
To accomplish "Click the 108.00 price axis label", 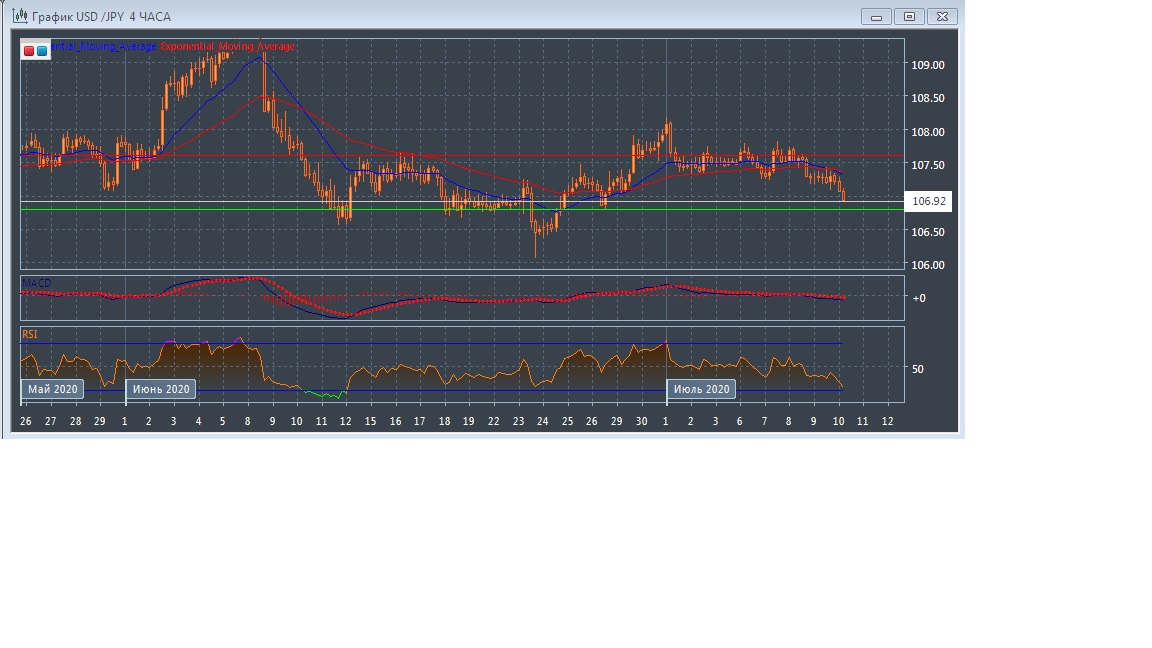I will coord(927,131).
